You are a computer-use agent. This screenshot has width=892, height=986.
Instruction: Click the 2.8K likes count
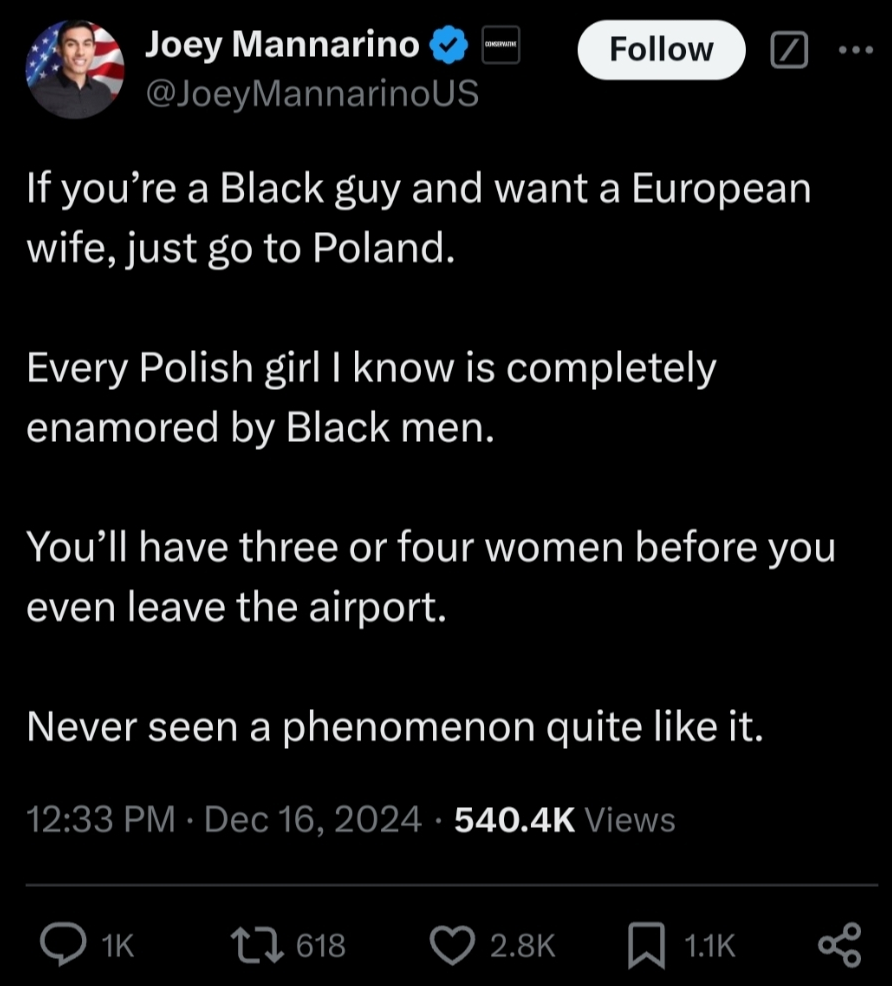coord(522,945)
